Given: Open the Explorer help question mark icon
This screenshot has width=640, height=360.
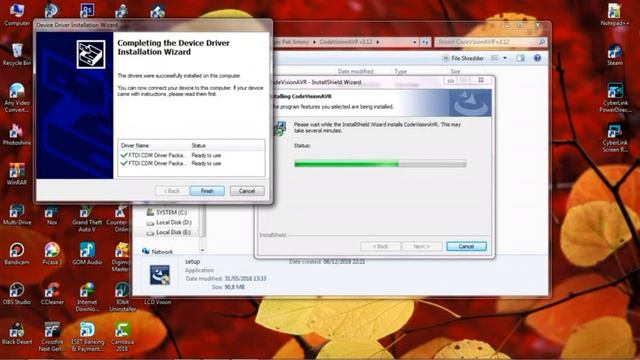Looking at the screenshot, I should (x=537, y=58).
